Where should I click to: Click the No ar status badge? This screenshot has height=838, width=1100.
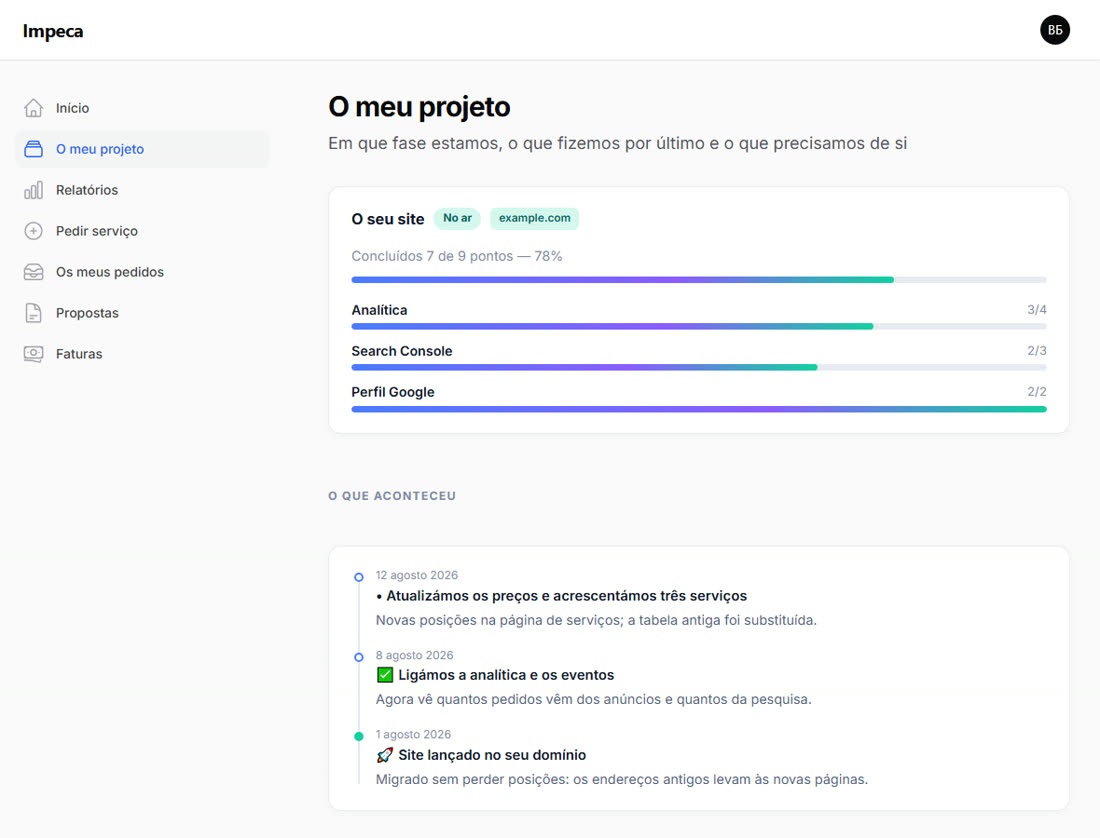coord(457,218)
